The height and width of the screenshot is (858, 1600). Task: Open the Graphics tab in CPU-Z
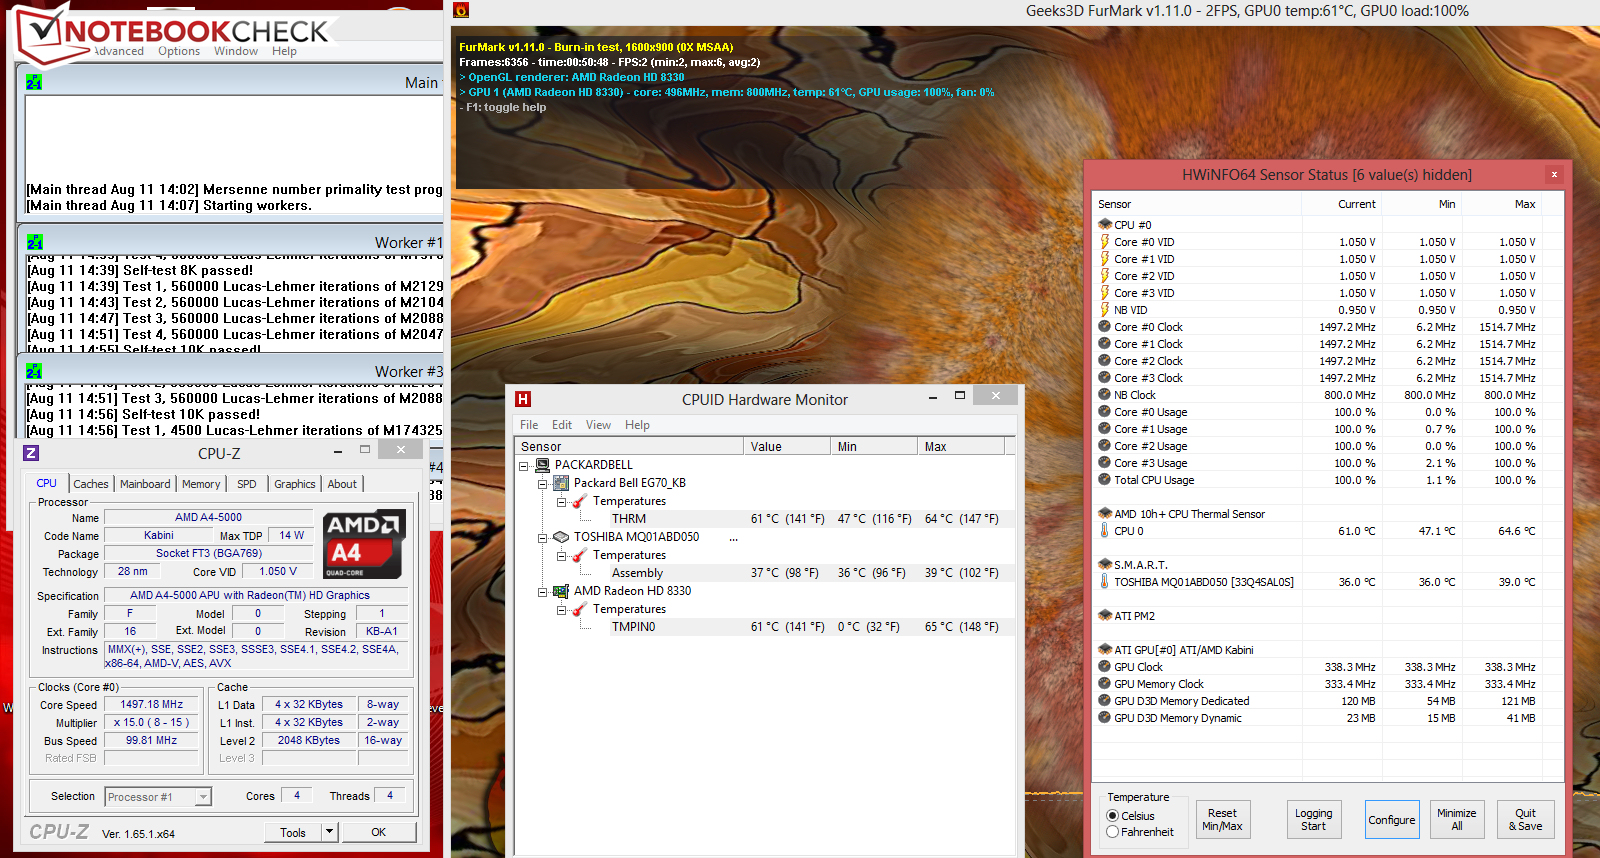tap(295, 484)
